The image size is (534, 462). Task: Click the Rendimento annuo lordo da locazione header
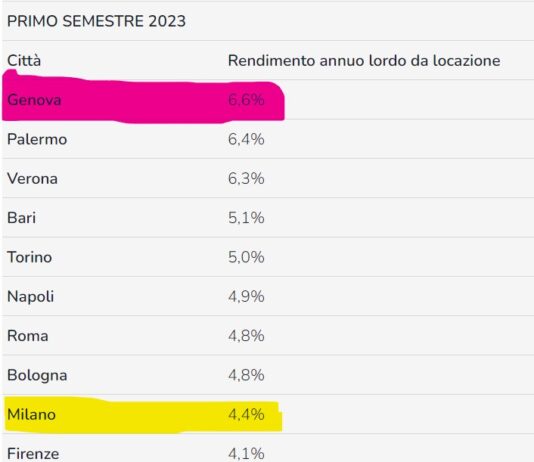(x=364, y=61)
